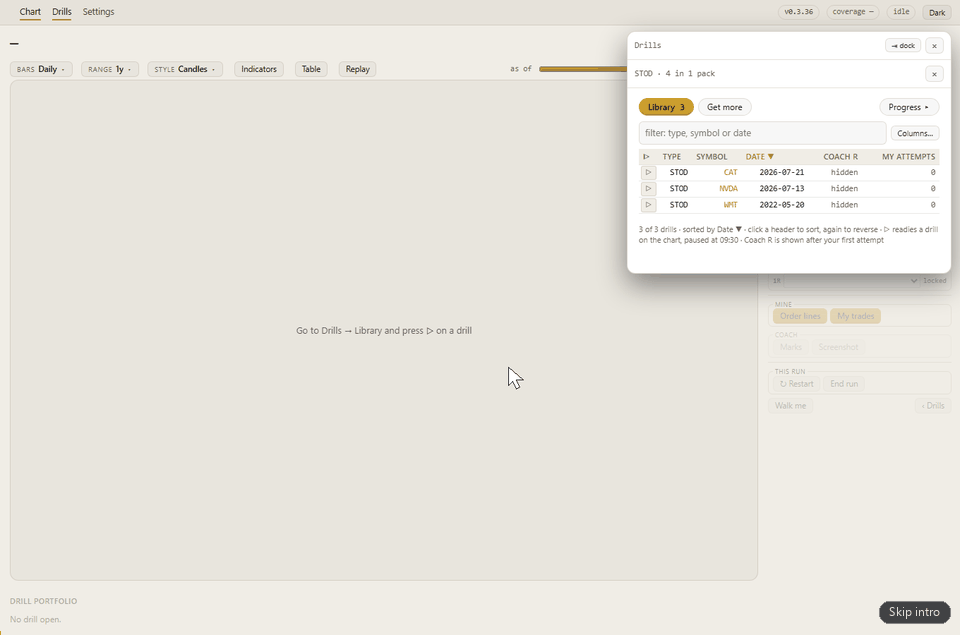This screenshot has height=635, width=960.
Task: Play the WMT drill row
Action: coord(648,205)
